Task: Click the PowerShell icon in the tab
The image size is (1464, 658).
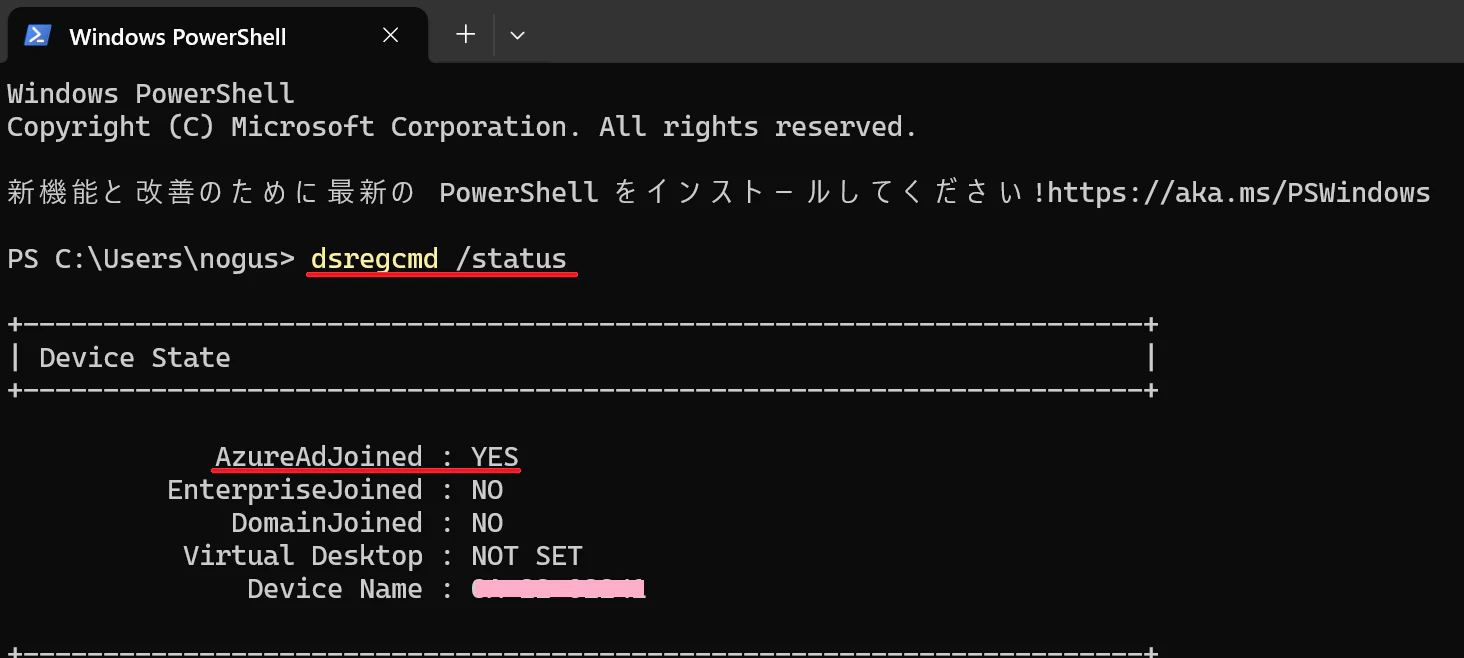Action: click(x=38, y=35)
